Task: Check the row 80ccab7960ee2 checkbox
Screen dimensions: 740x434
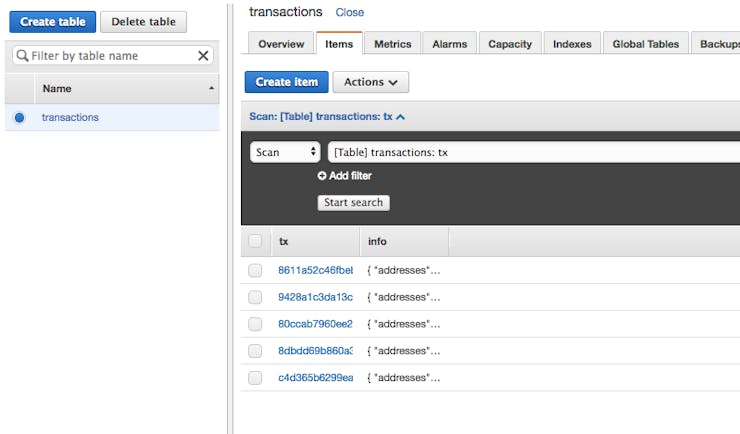Action: tap(255, 324)
